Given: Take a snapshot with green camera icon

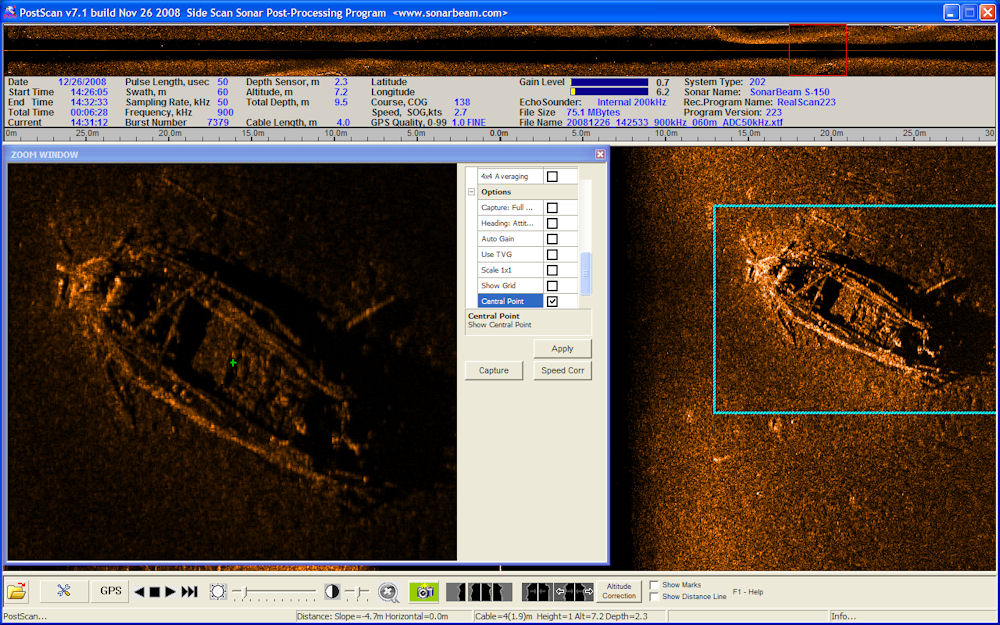Looking at the screenshot, I should coord(424,592).
